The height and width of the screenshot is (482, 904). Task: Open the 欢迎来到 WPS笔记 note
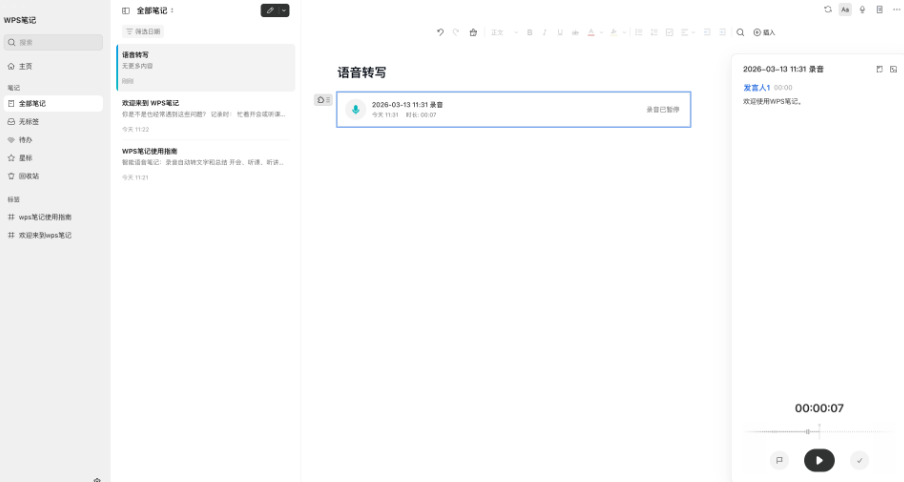click(206, 115)
